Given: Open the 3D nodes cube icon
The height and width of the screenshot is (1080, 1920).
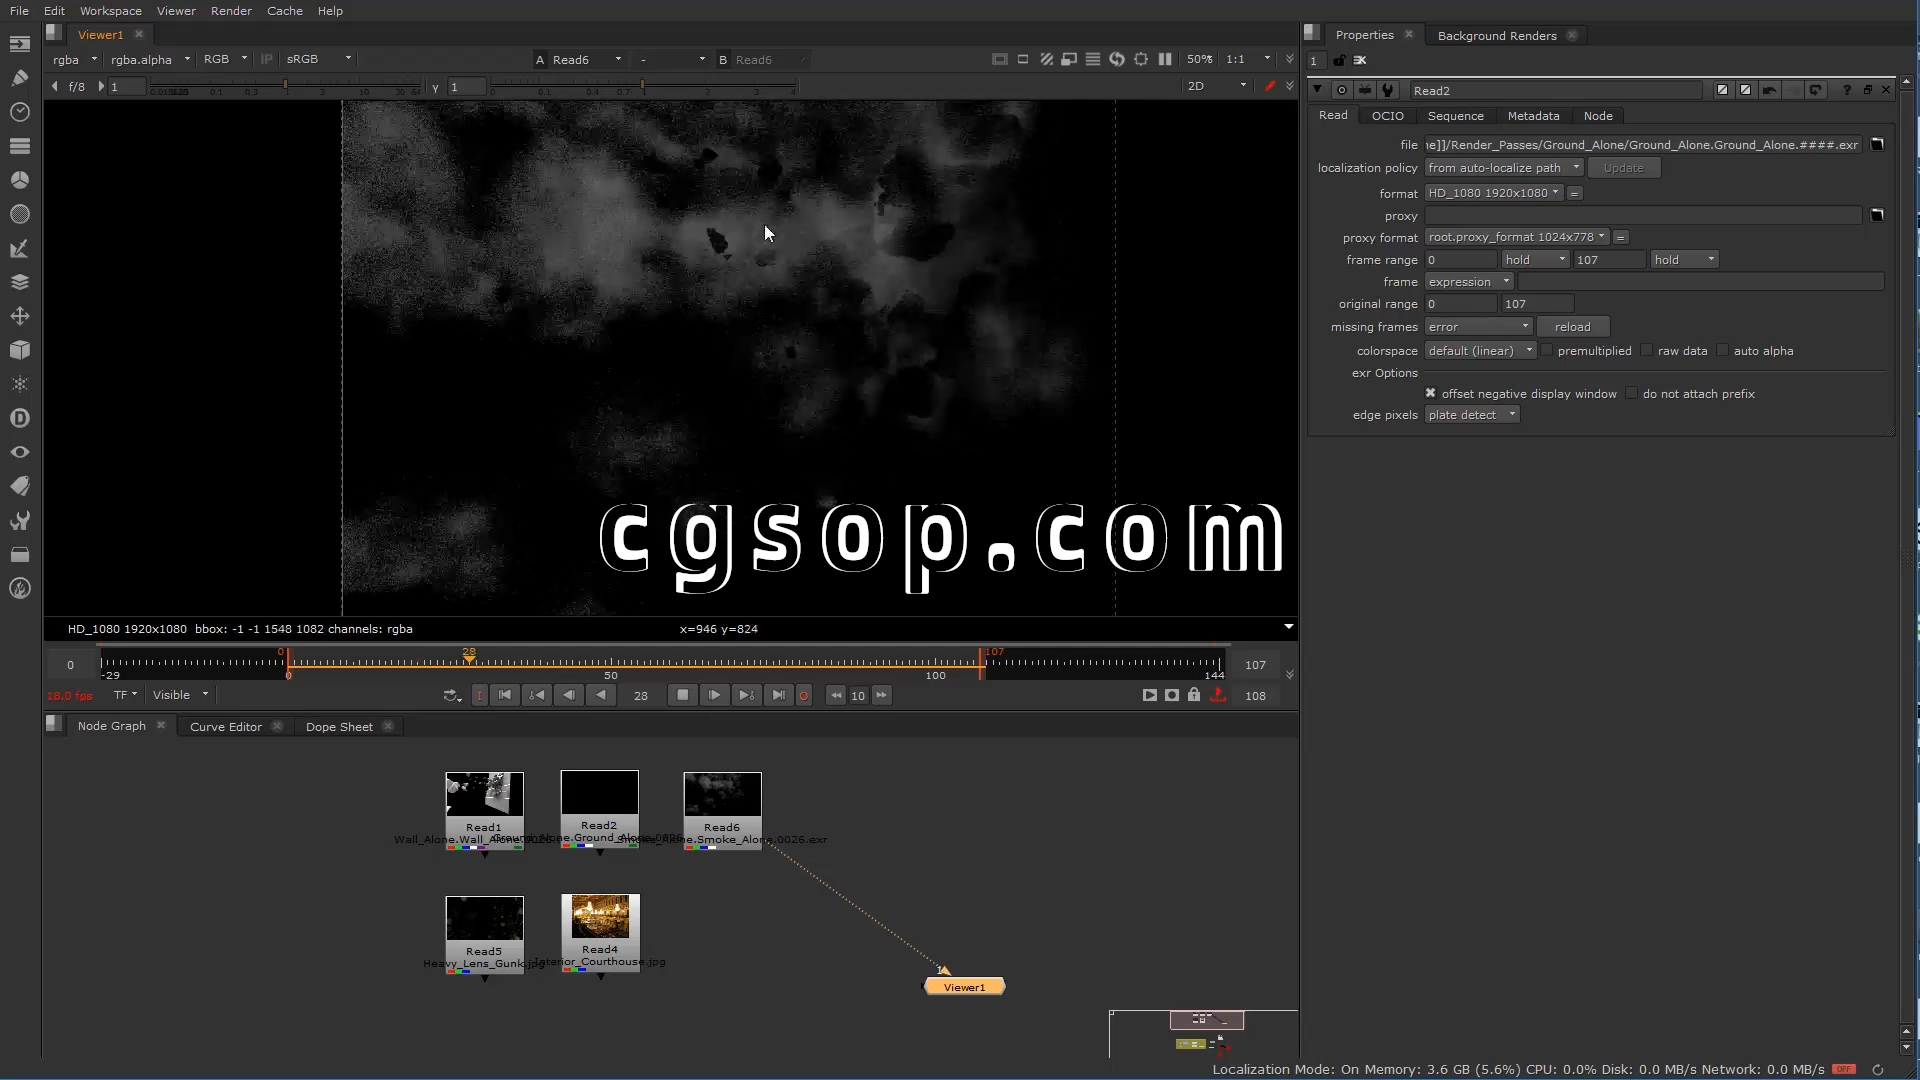Looking at the screenshot, I should (x=19, y=350).
